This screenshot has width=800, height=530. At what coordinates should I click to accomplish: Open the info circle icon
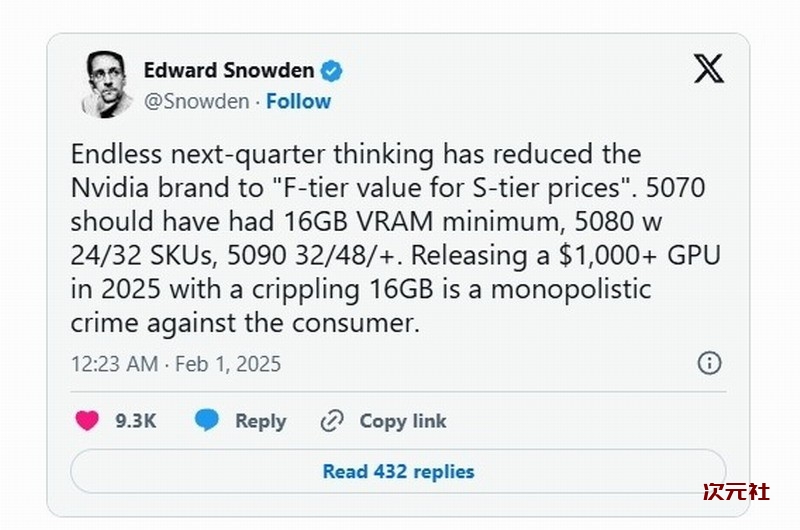coord(709,362)
